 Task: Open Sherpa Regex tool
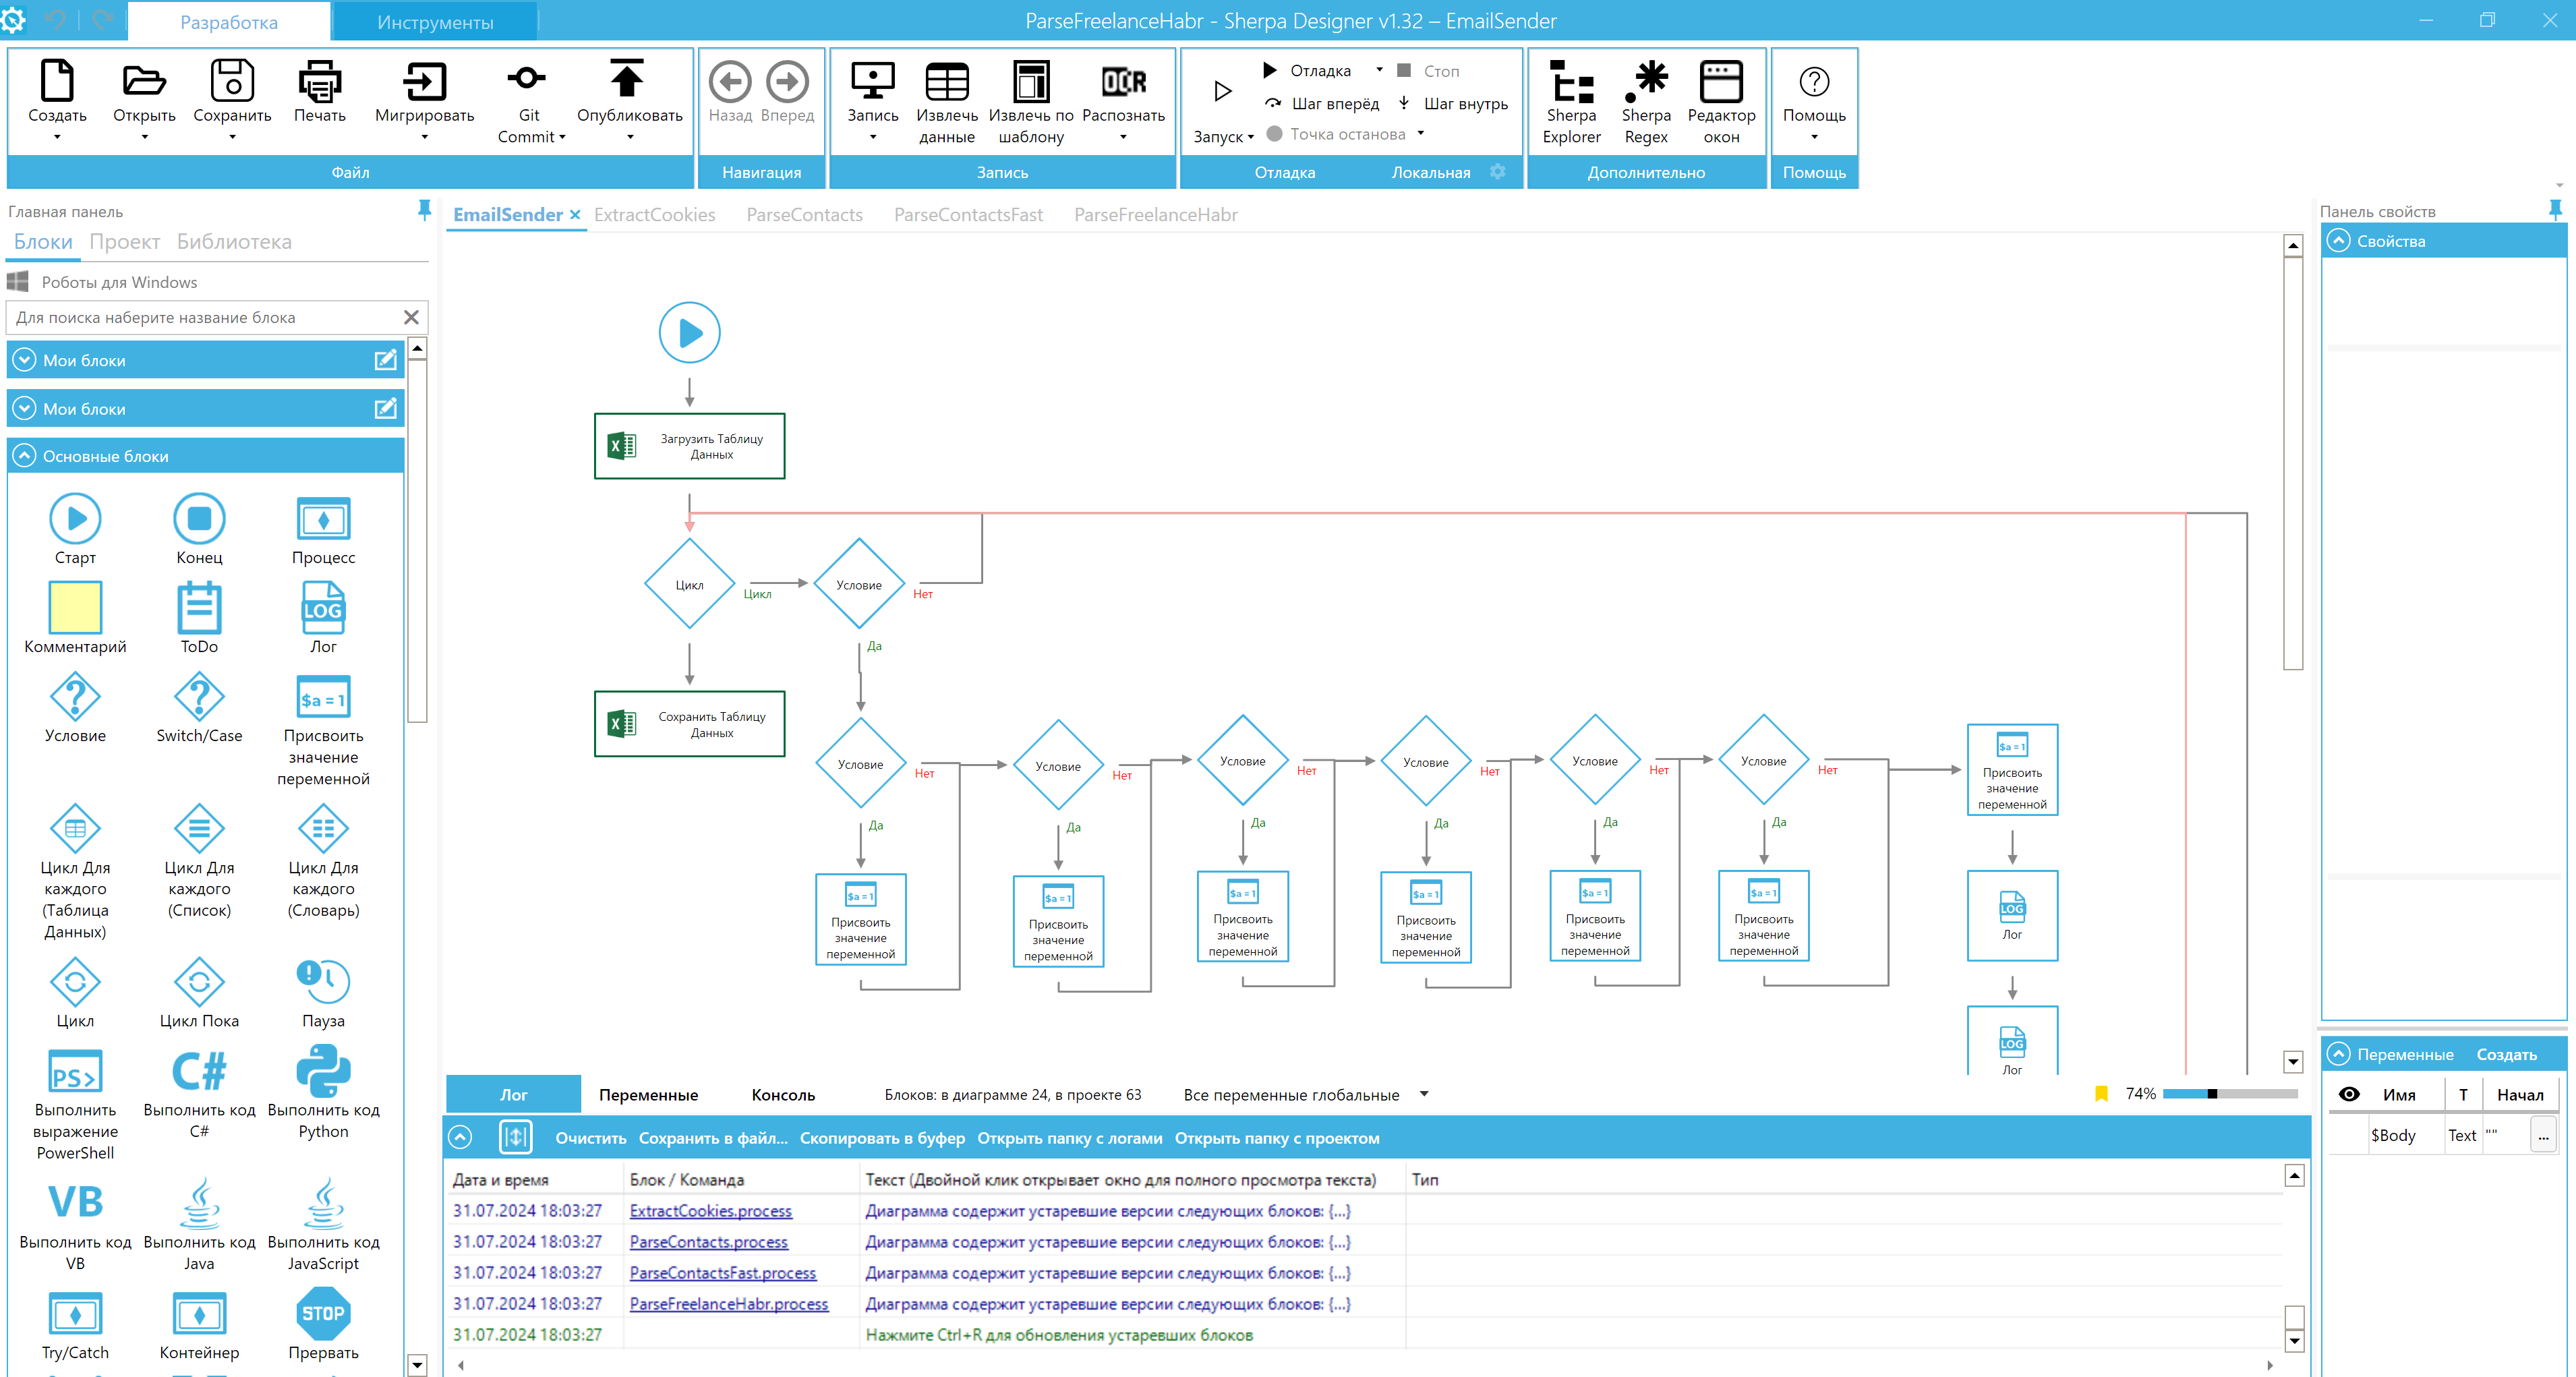click(1646, 82)
